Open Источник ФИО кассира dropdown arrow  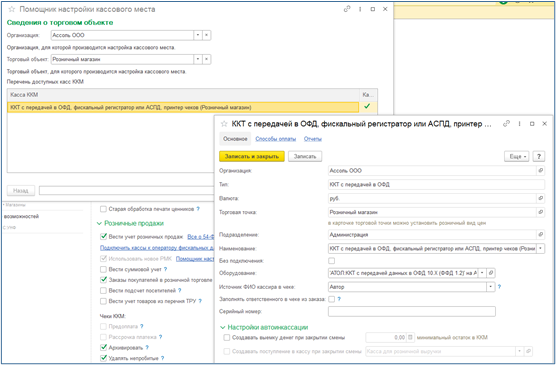491,287
